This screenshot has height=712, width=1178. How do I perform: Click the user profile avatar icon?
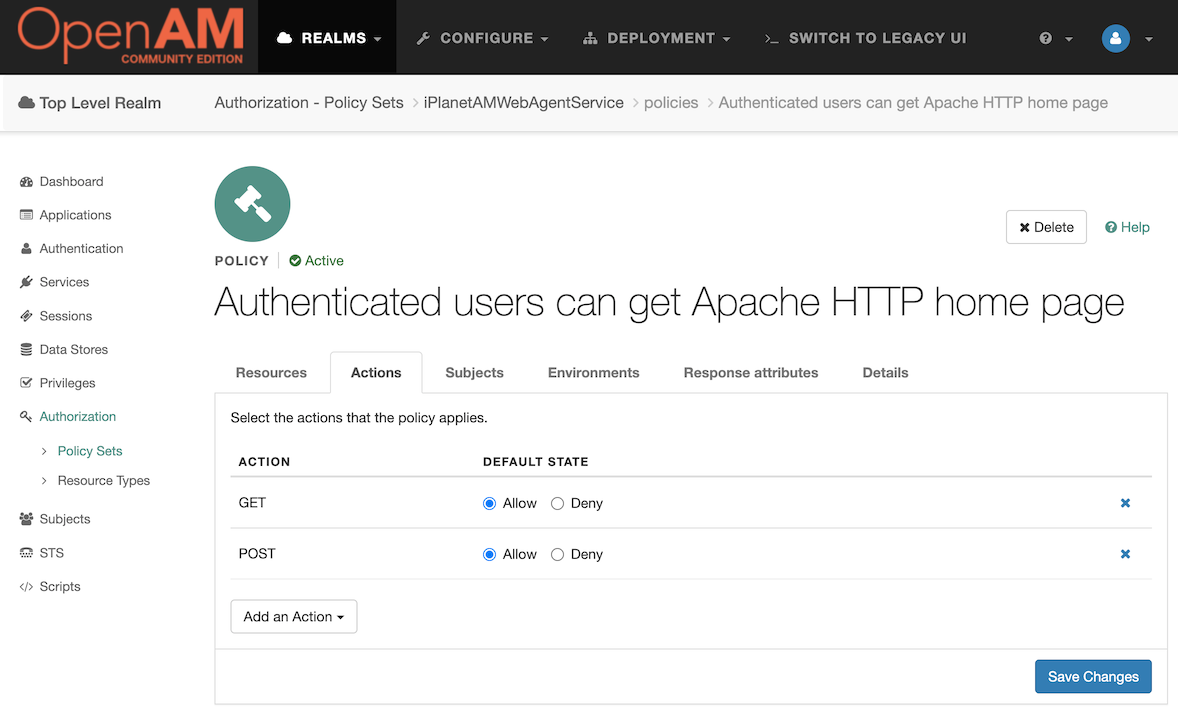tap(1115, 38)
